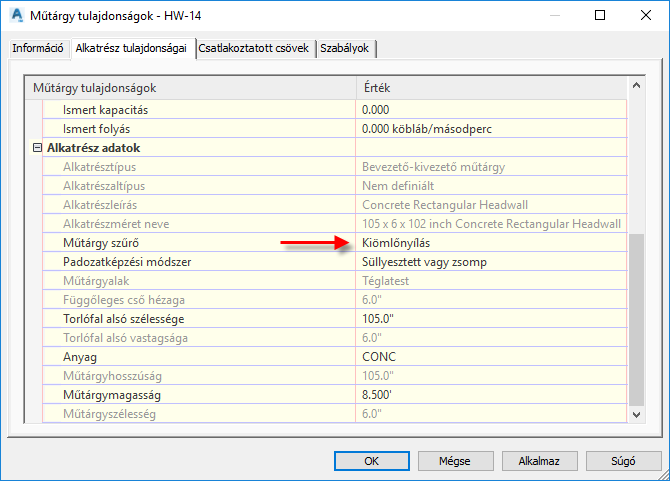Edit the Ismert kapacitás value field
This screenshot has width=670, height=481.
[x=490, y=109]
